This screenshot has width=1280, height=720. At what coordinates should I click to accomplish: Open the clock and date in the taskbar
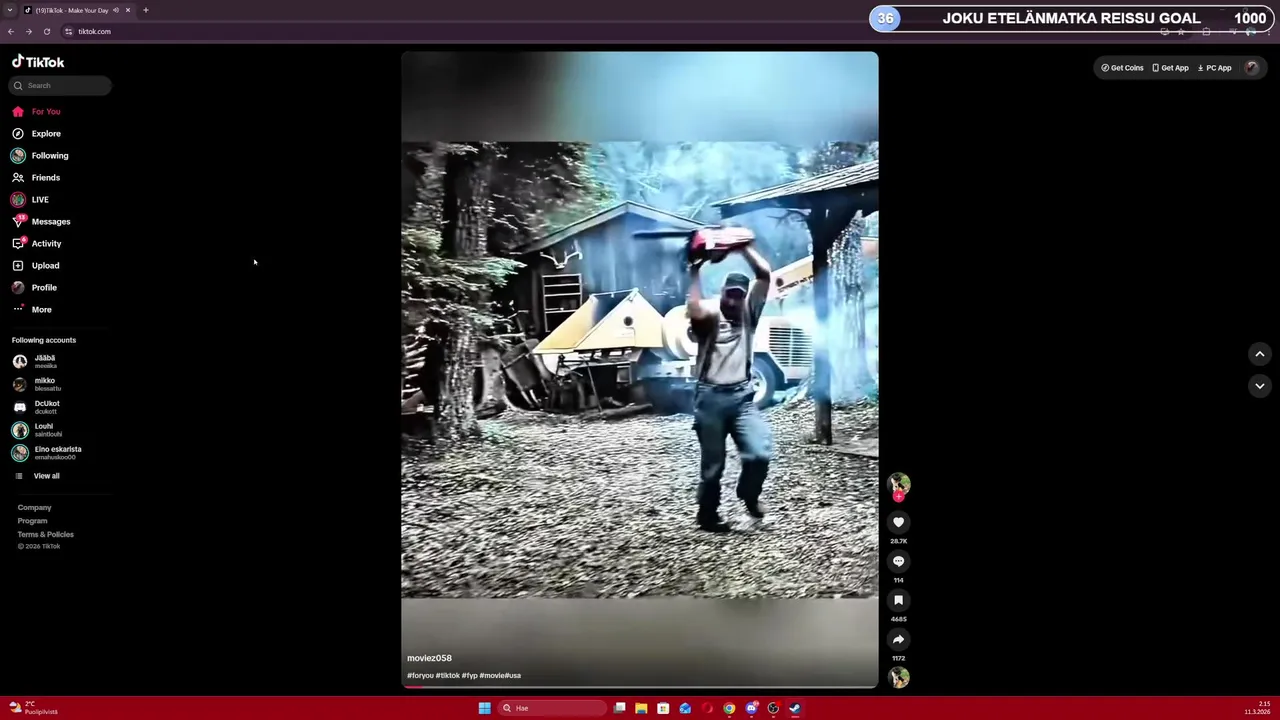point(1257,708)
